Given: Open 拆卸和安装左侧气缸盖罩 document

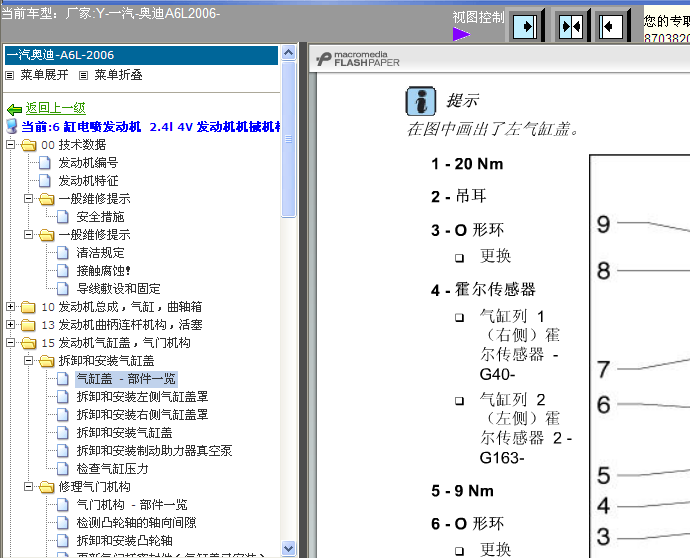Looking at the screenshot, I should (x=142, y=397).
